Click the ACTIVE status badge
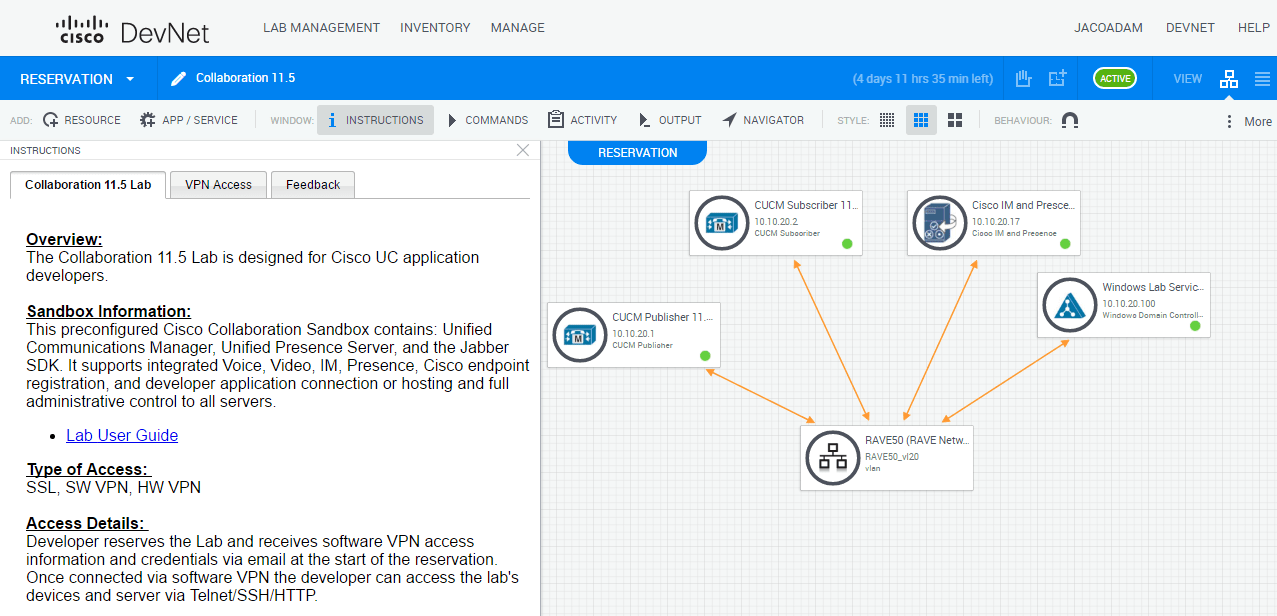Image resolution: width=1277 pixels, height=616 pixels. [x=1114, y=77]
